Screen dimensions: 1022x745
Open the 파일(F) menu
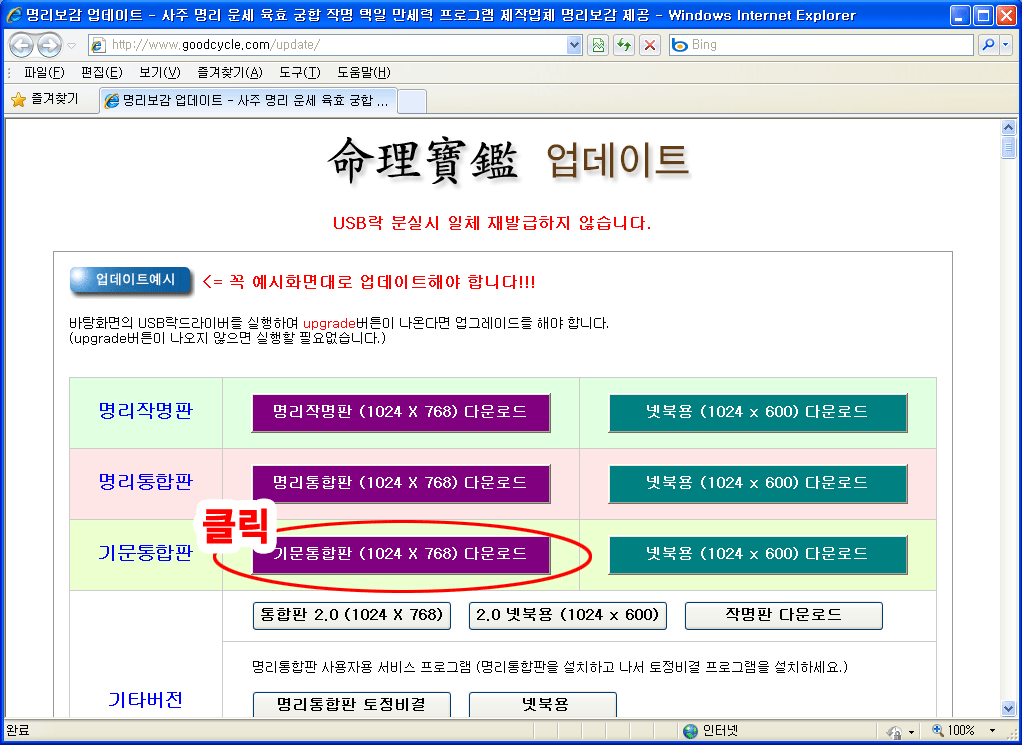click(x=44, y=72)
